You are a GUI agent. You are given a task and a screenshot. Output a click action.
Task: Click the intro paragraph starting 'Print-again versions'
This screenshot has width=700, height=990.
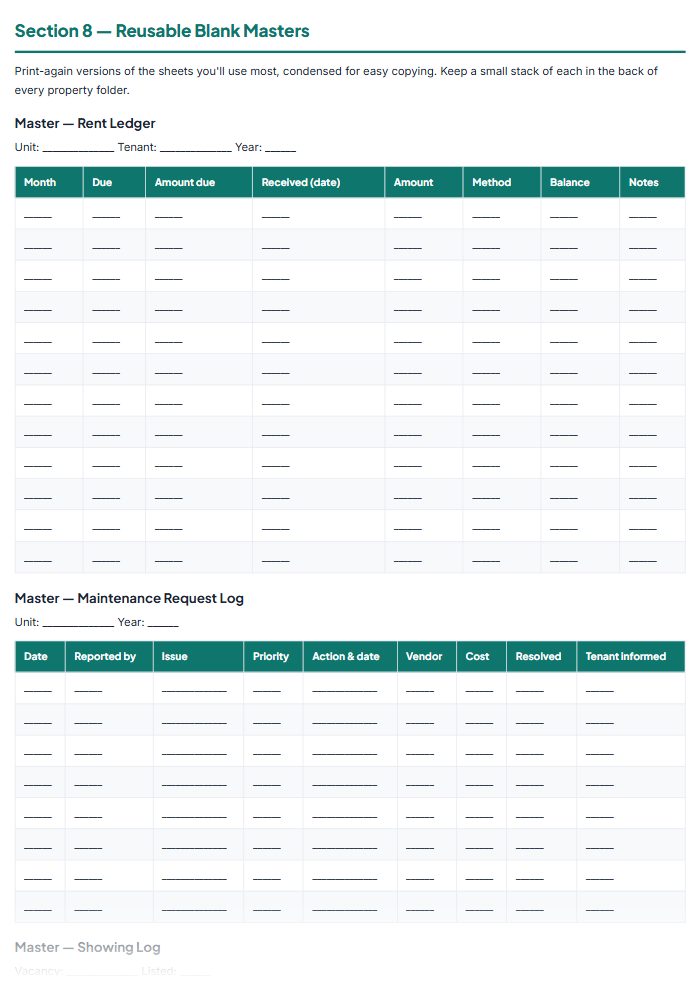pos(336,80)
